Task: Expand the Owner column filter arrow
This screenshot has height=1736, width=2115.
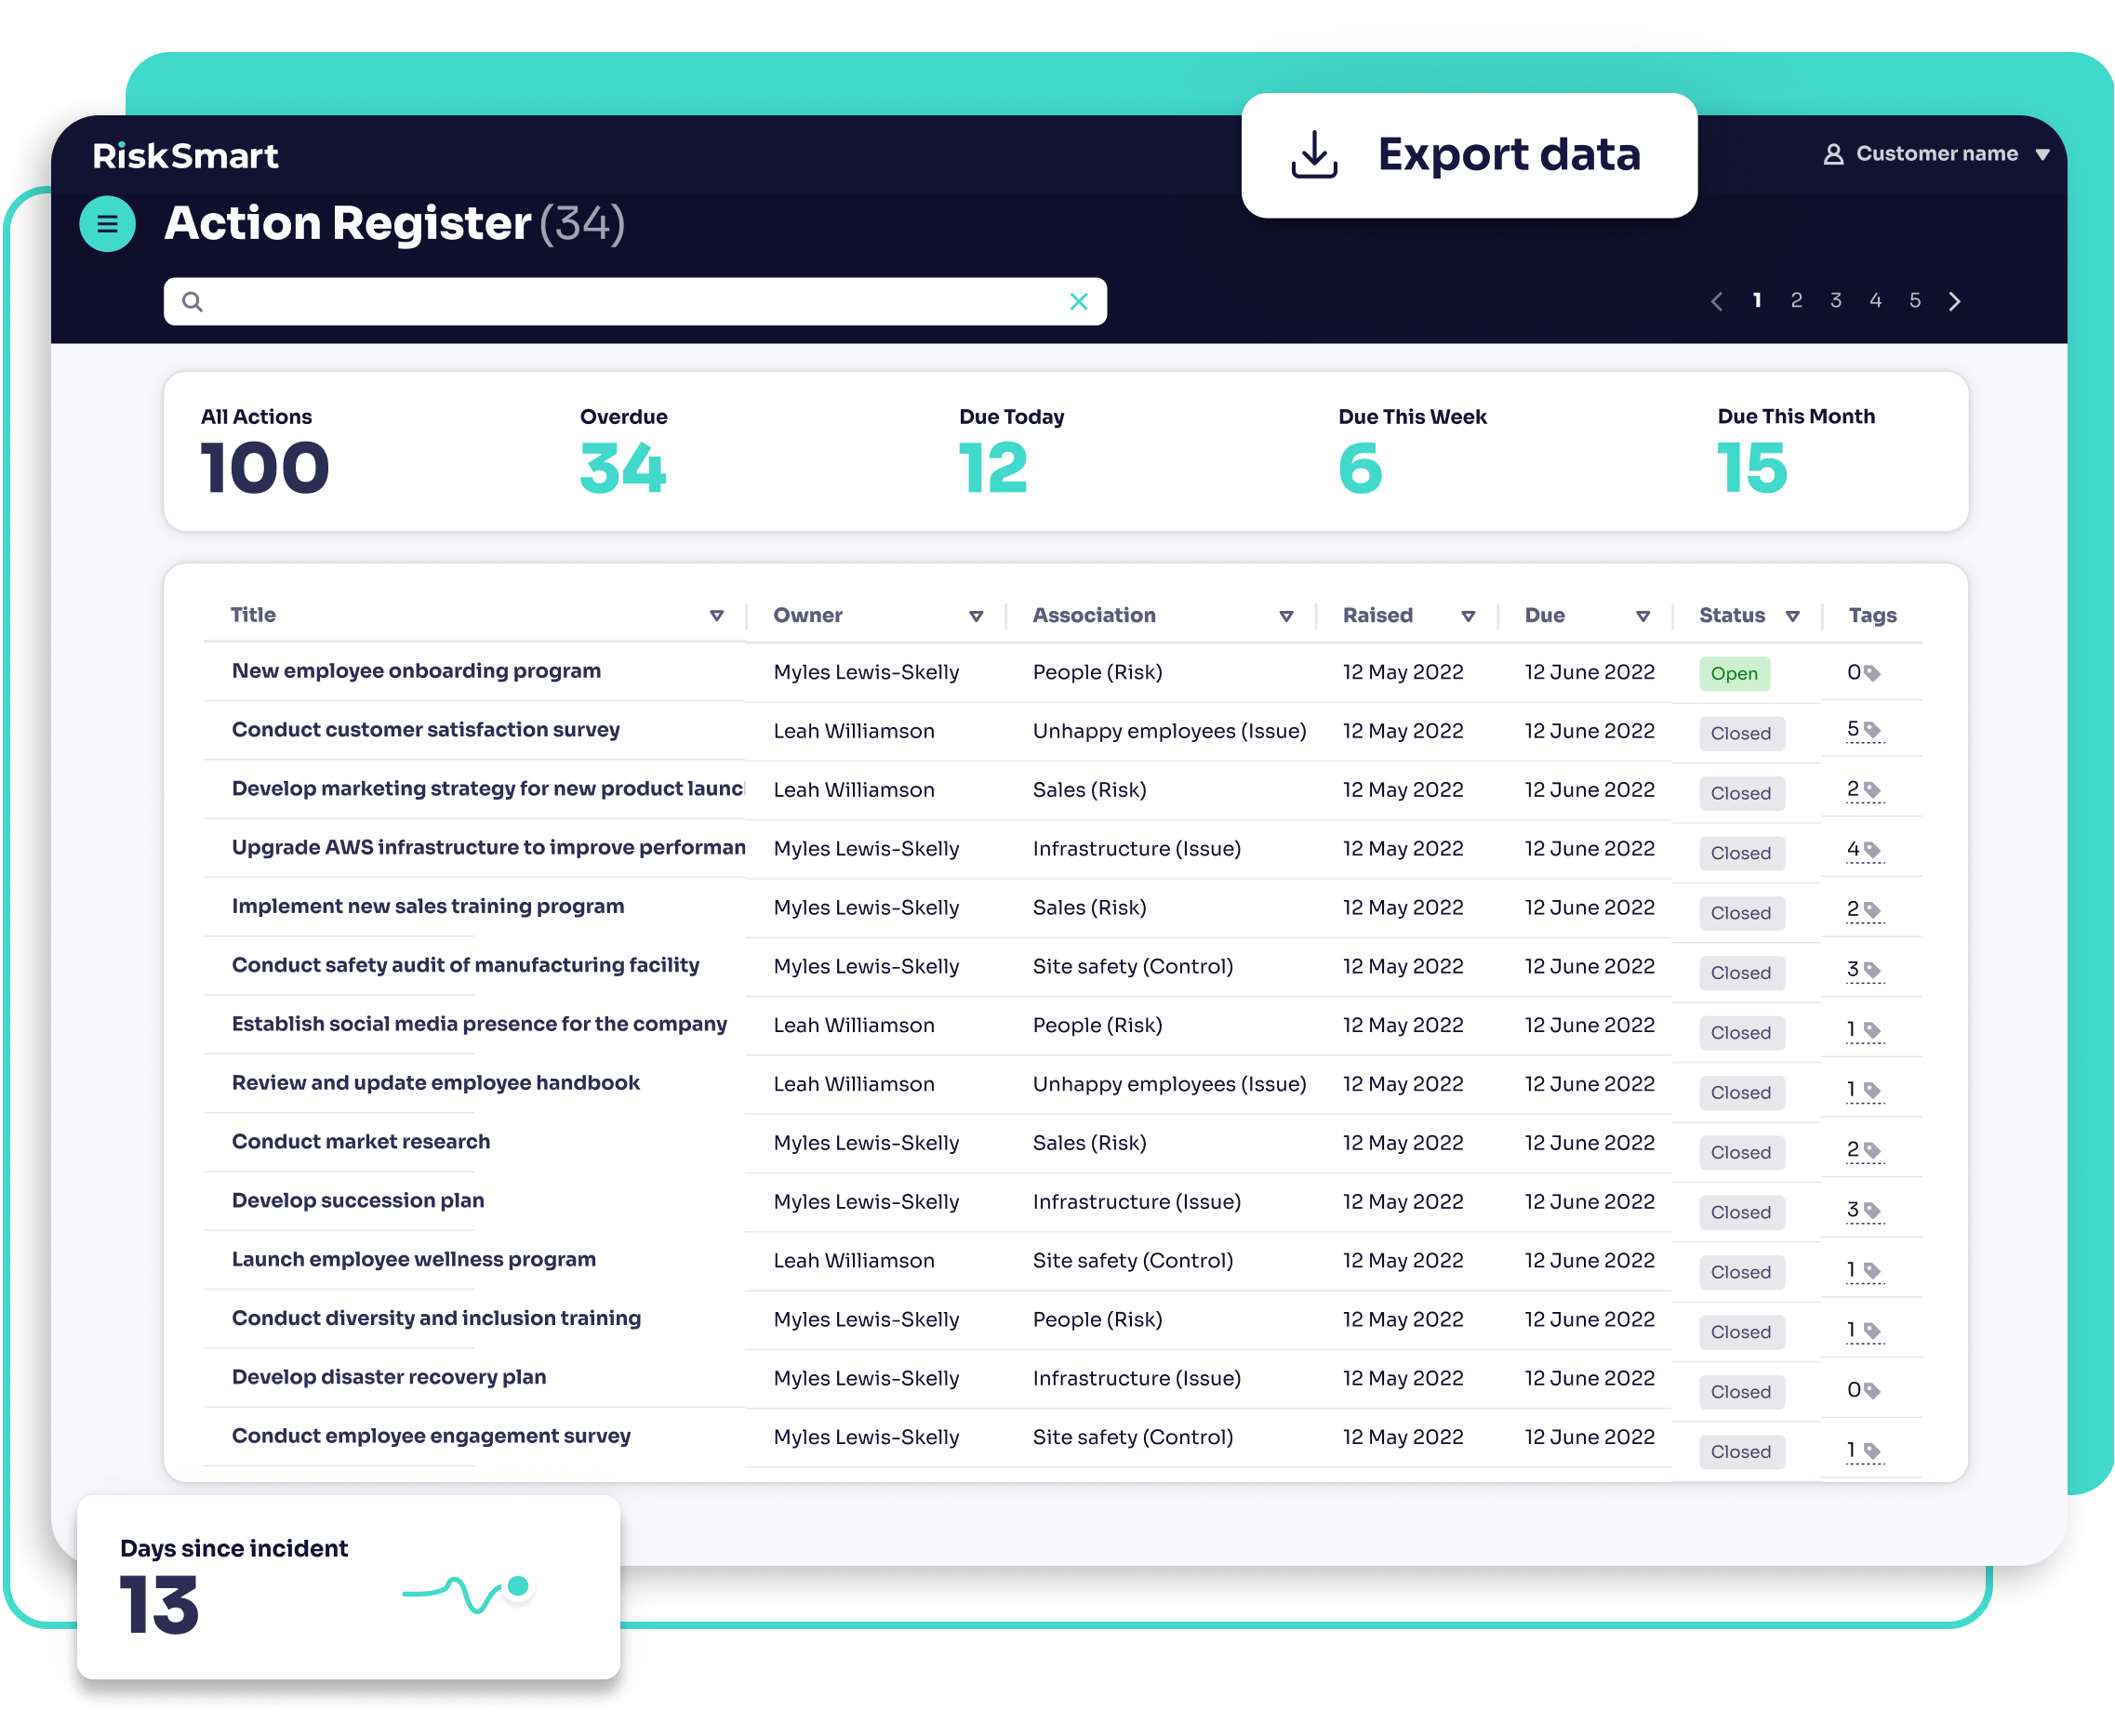Action: tap(976, 616)
